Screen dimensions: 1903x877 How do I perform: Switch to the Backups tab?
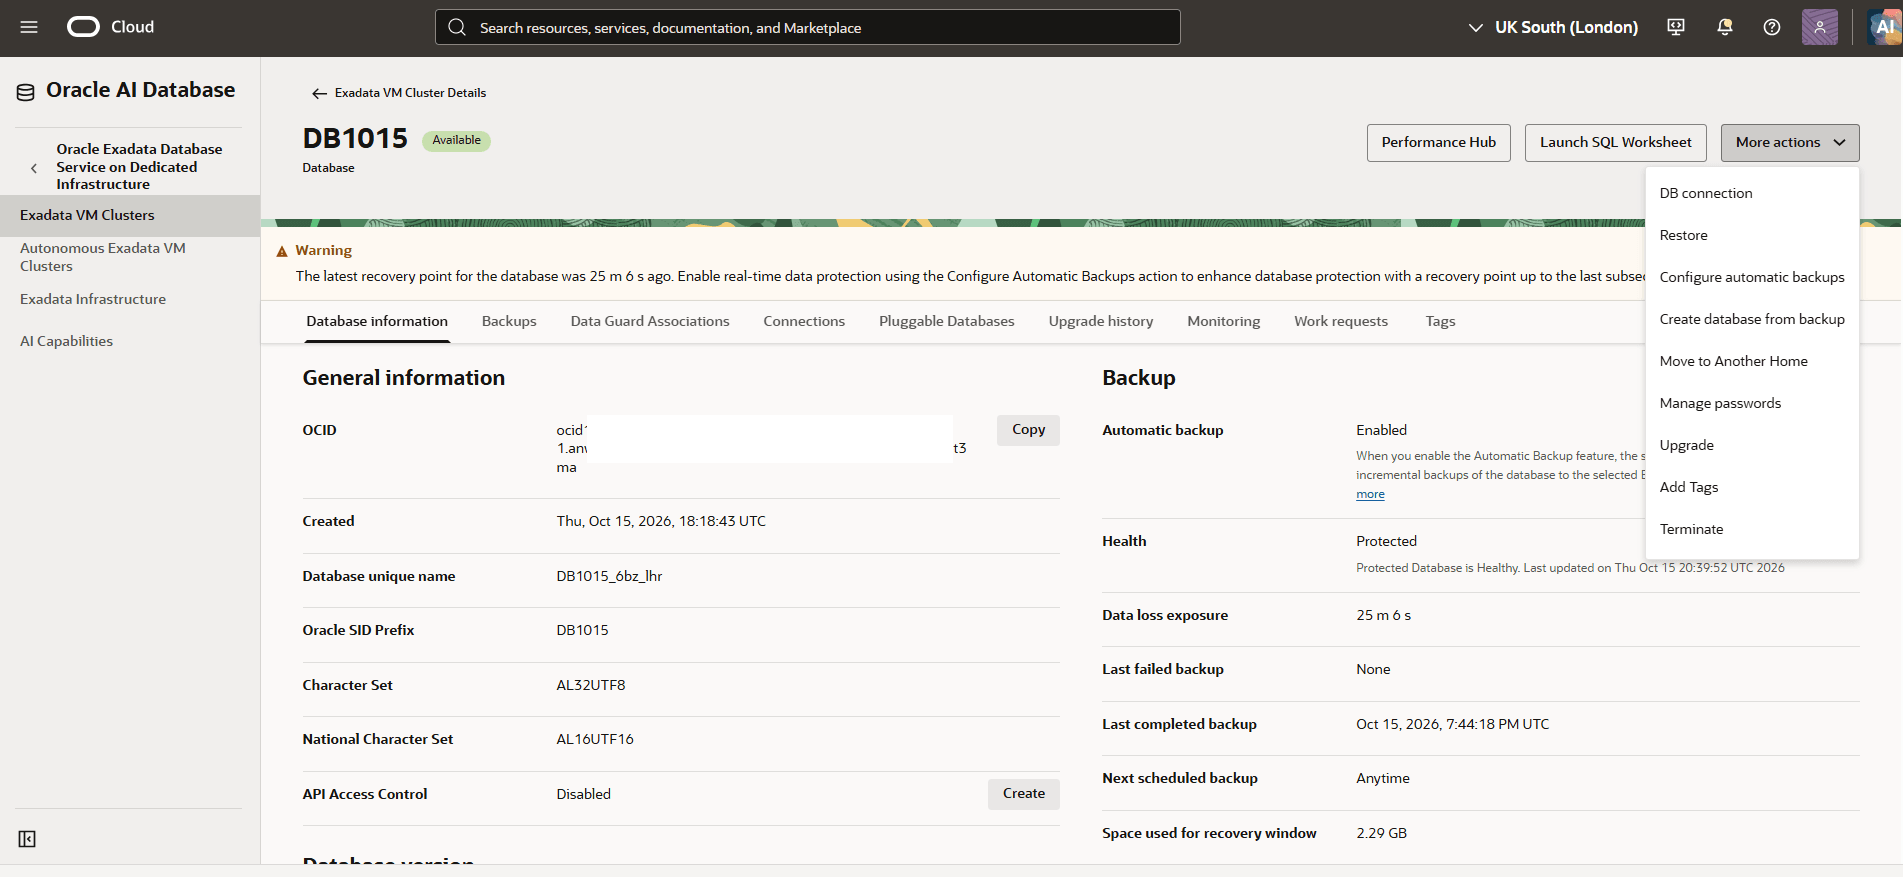tap(509, 321)
